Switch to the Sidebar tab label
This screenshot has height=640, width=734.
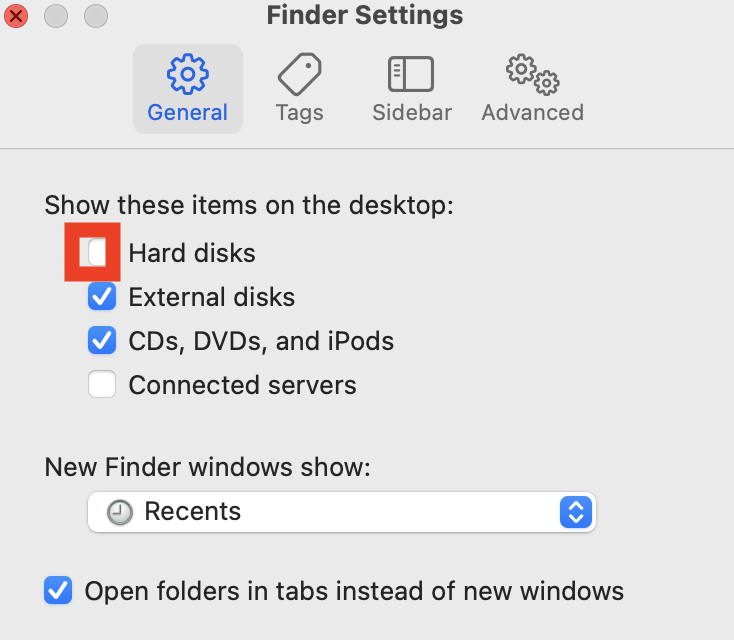pos(412,112)
